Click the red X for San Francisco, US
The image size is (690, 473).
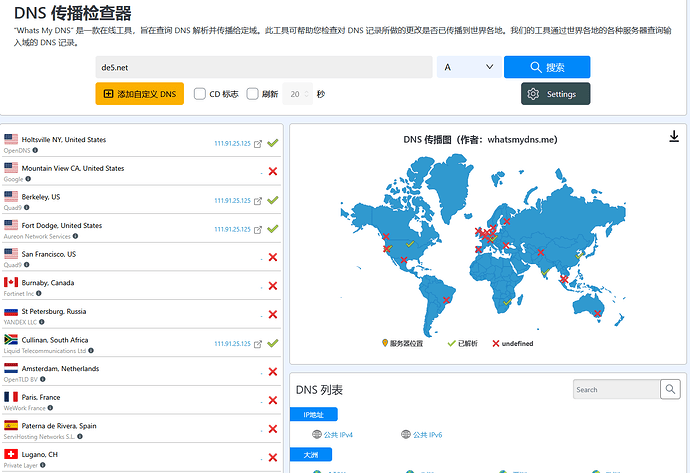click(273, 257)
